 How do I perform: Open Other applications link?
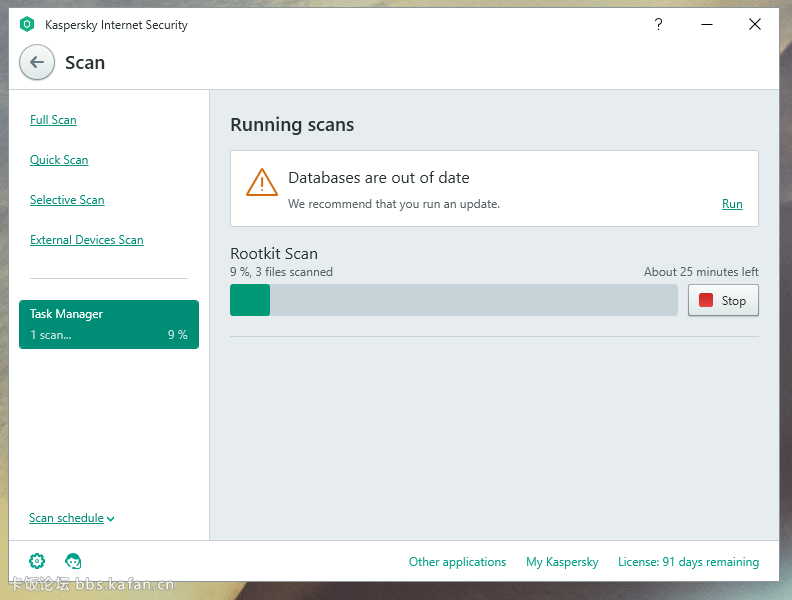tap(457, 562)
